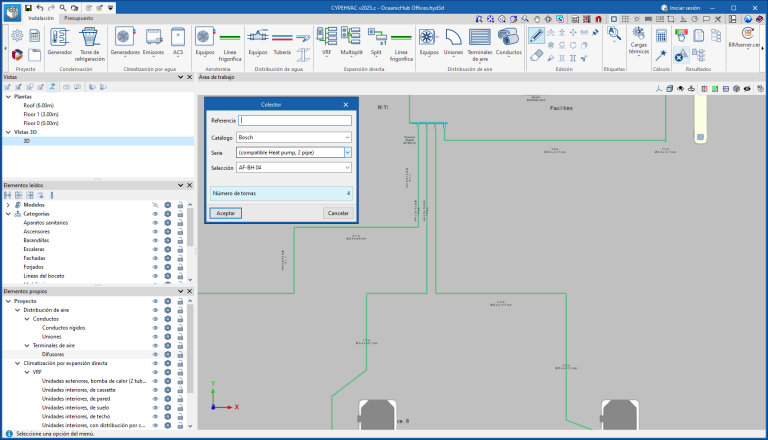The height and width of the screenshot is (440, 768).
Task: Select the eraser delete tool
Action: click(x=536, y=55)
